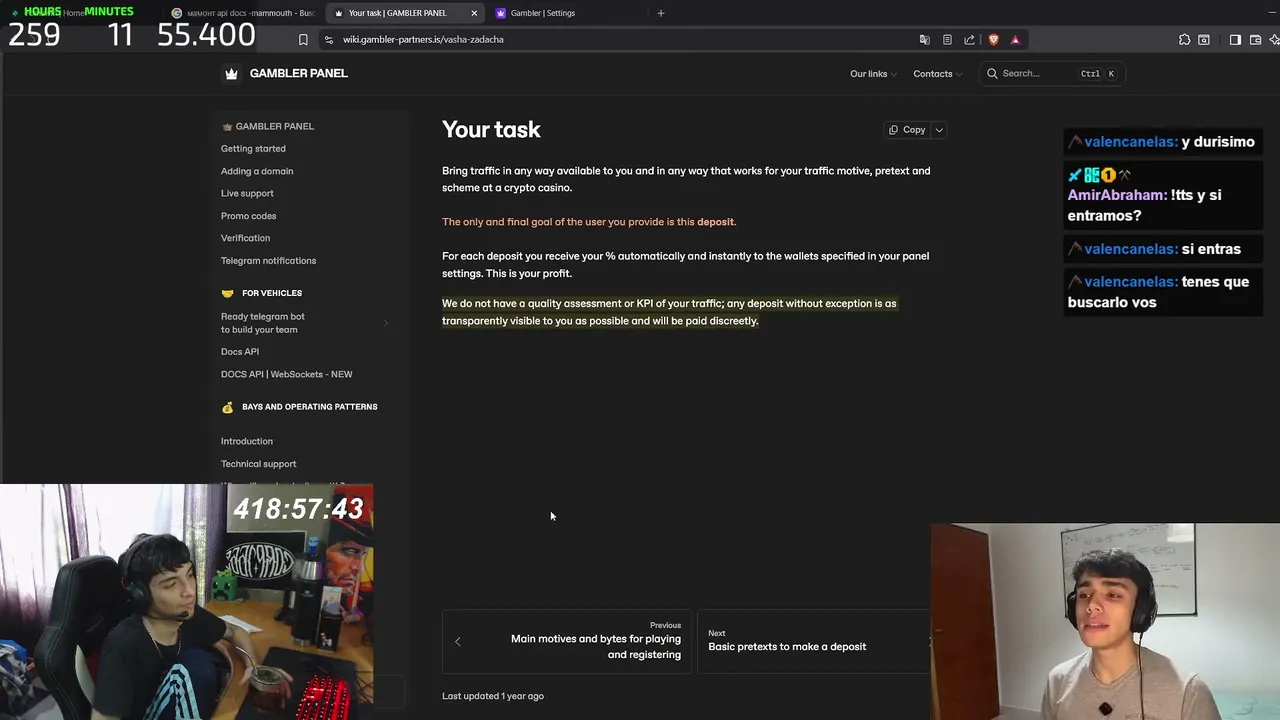This screenshot has width=1280, height=720.
Task: Expand the Our links dropdown
Action: [x=873, y=73]
